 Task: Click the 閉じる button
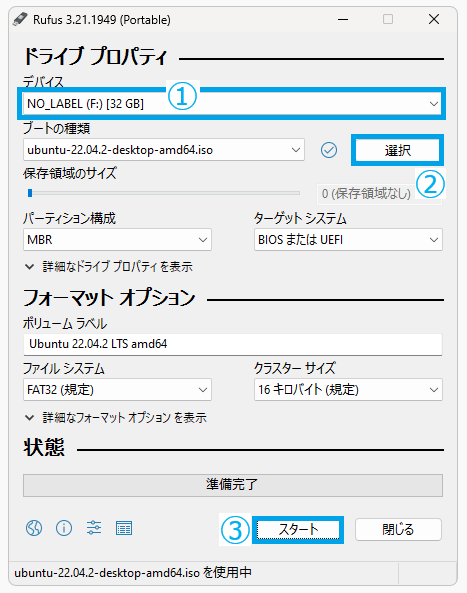tap(398, 529)
